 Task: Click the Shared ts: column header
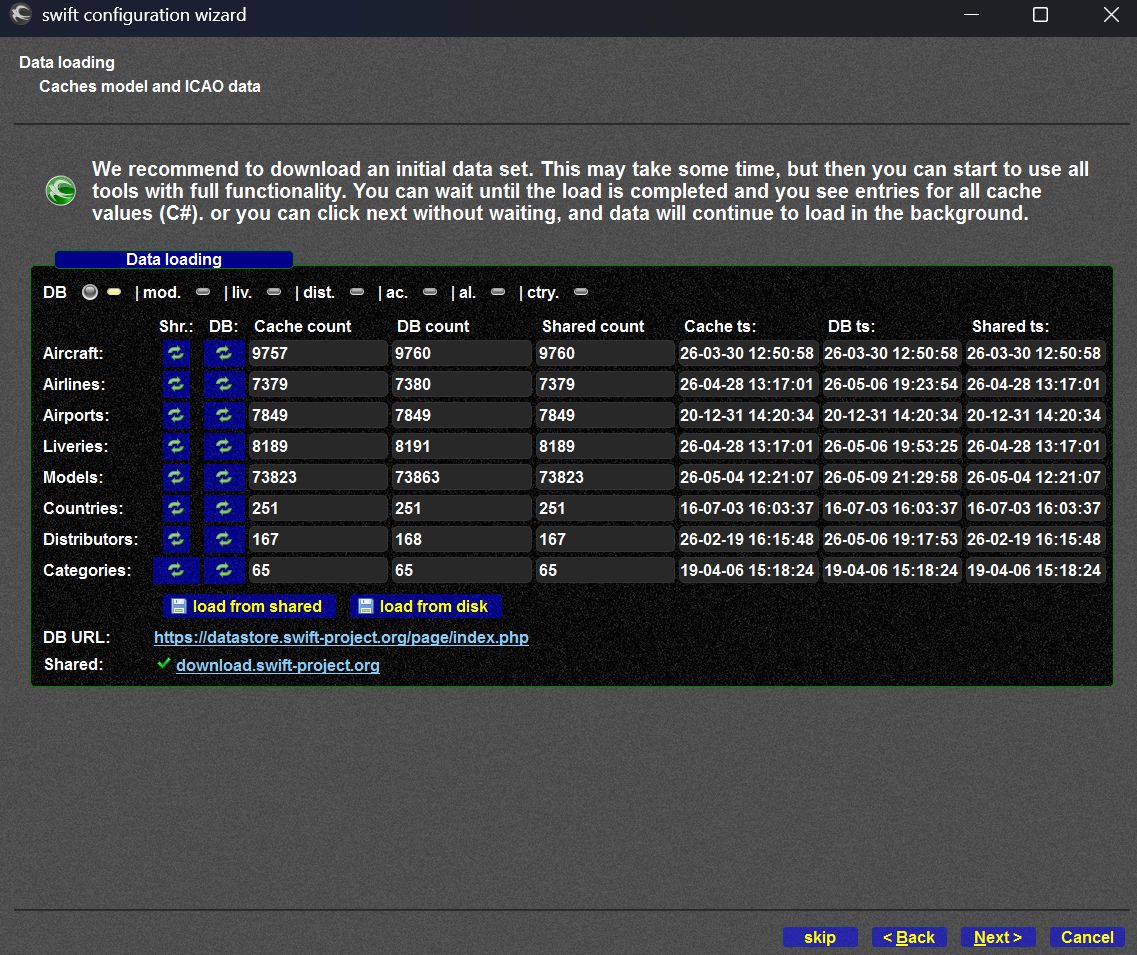click(x=1010, y=326)
